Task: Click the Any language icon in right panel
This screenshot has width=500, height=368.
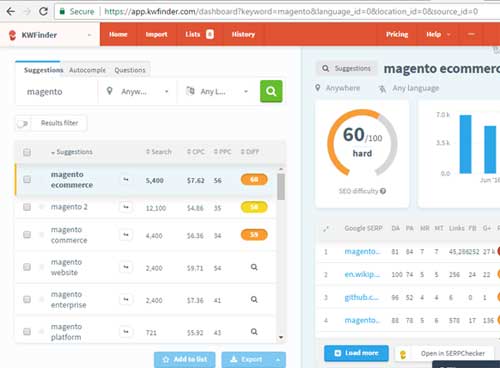Action: [382, 89]
